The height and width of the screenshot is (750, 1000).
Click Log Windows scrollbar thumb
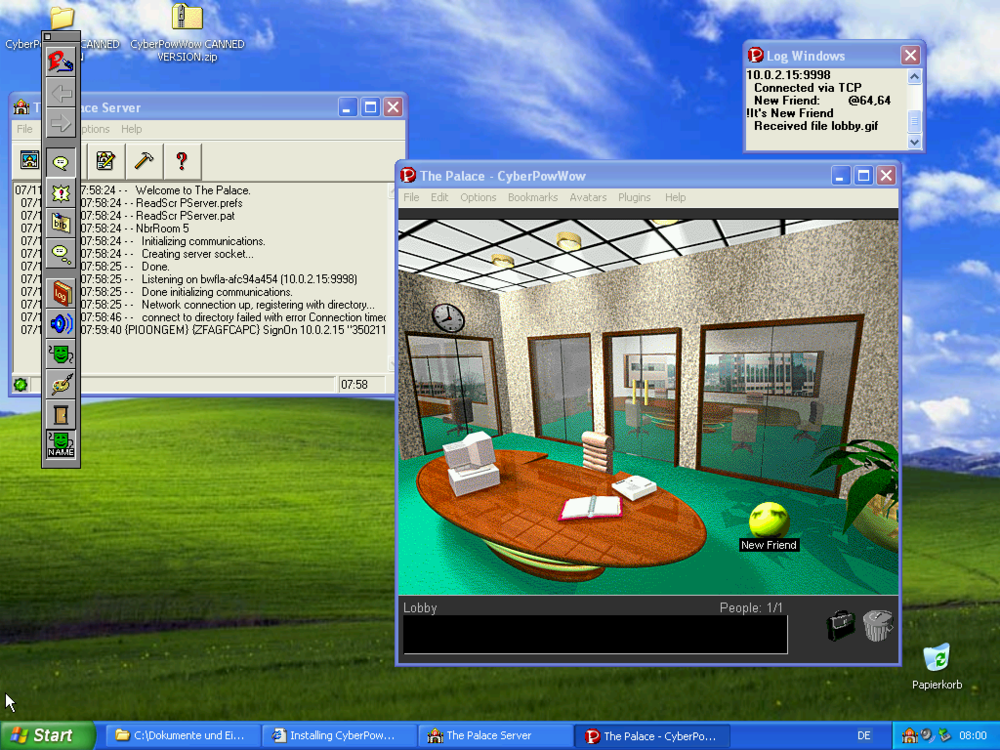914,121
